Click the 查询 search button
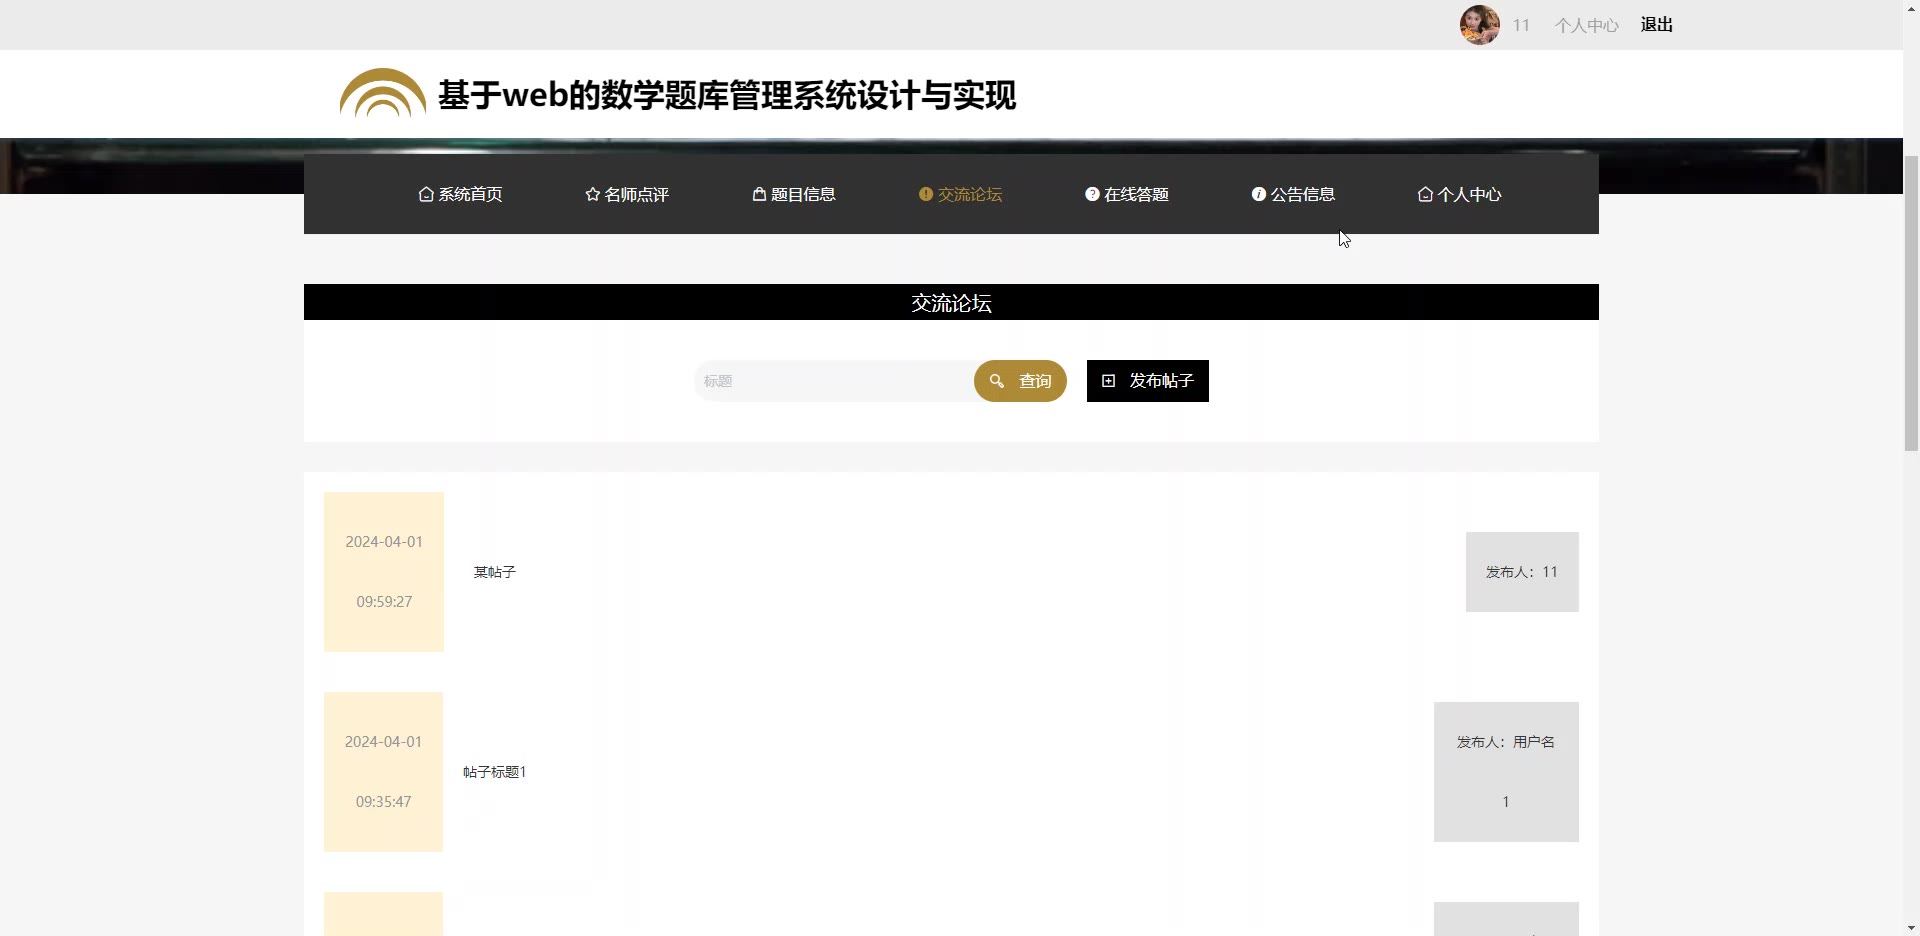The height and width of the screenshot is (936, 1920). pos(1020,381)
